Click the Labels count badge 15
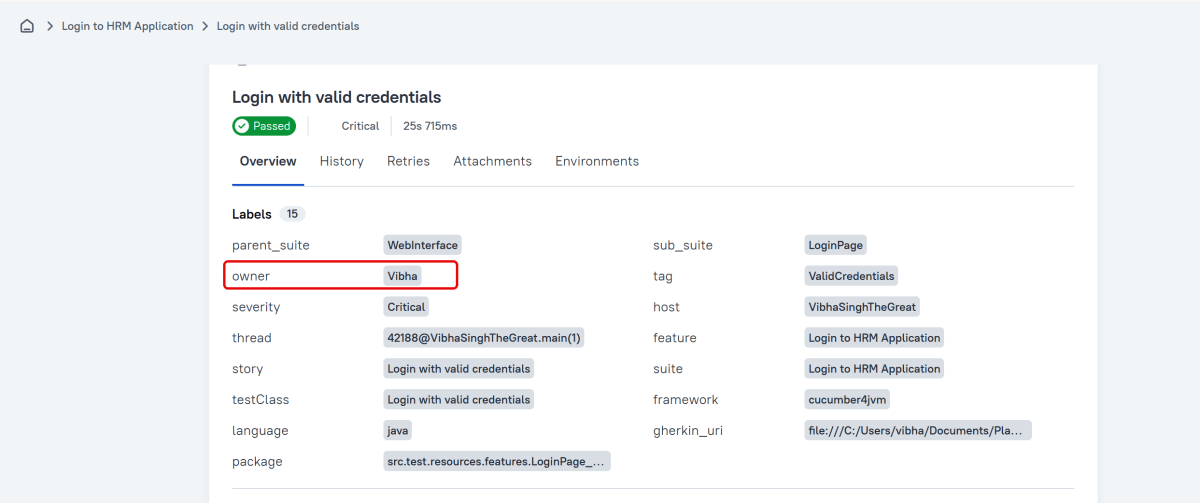 pos(292,214)
